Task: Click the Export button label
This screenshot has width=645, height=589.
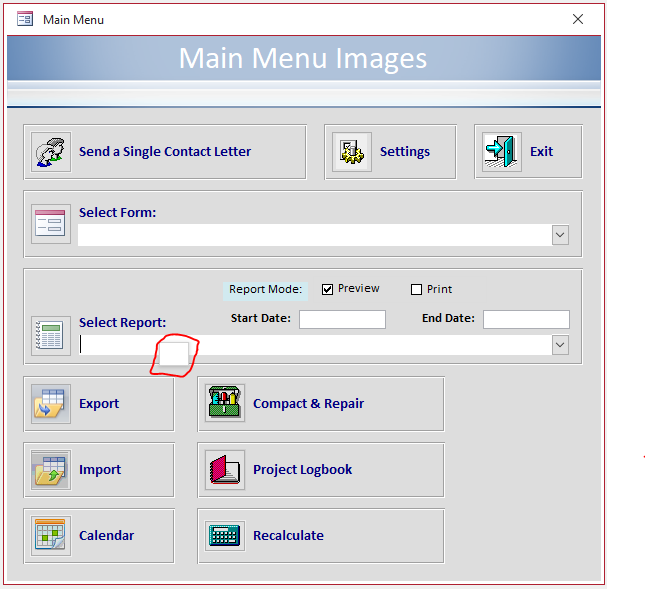Action: pos(99,403)
